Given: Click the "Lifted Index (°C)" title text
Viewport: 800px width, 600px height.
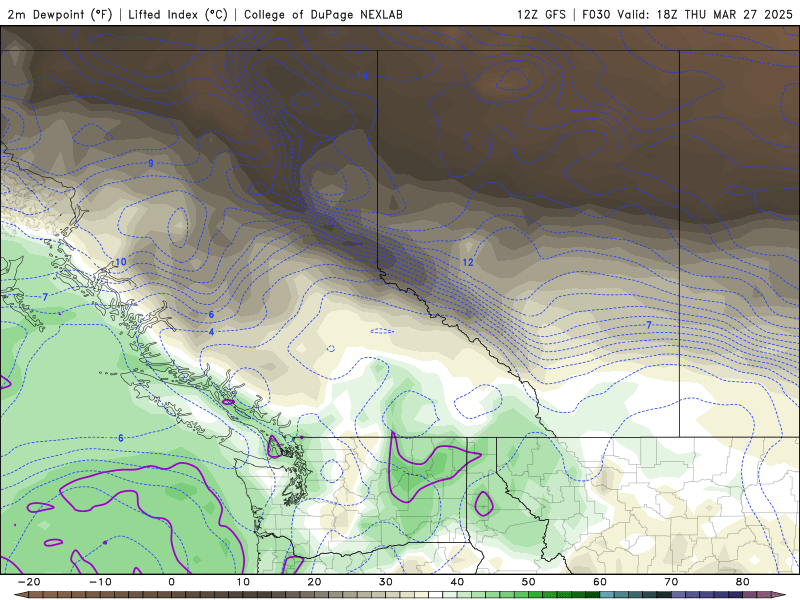Looking at the screenshot, I should click(178, 14).
